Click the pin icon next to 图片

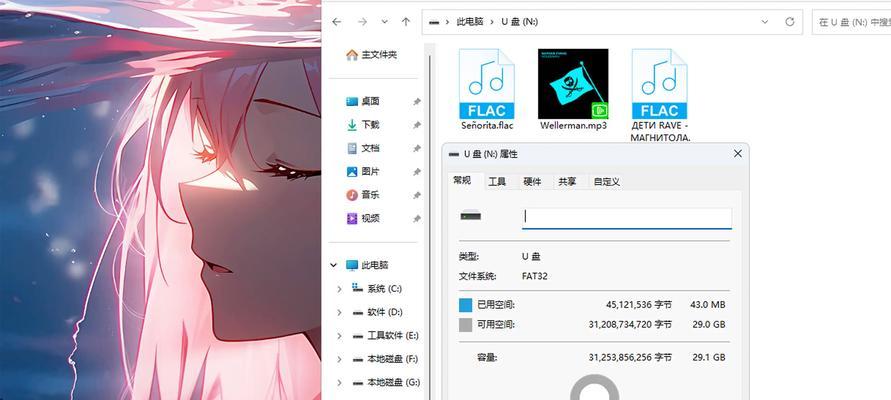[417, 172]
